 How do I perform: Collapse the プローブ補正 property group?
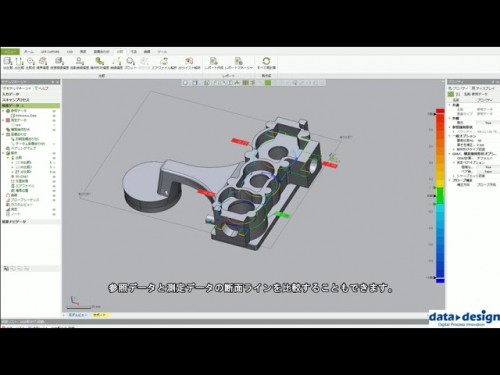tap(449, 180)
